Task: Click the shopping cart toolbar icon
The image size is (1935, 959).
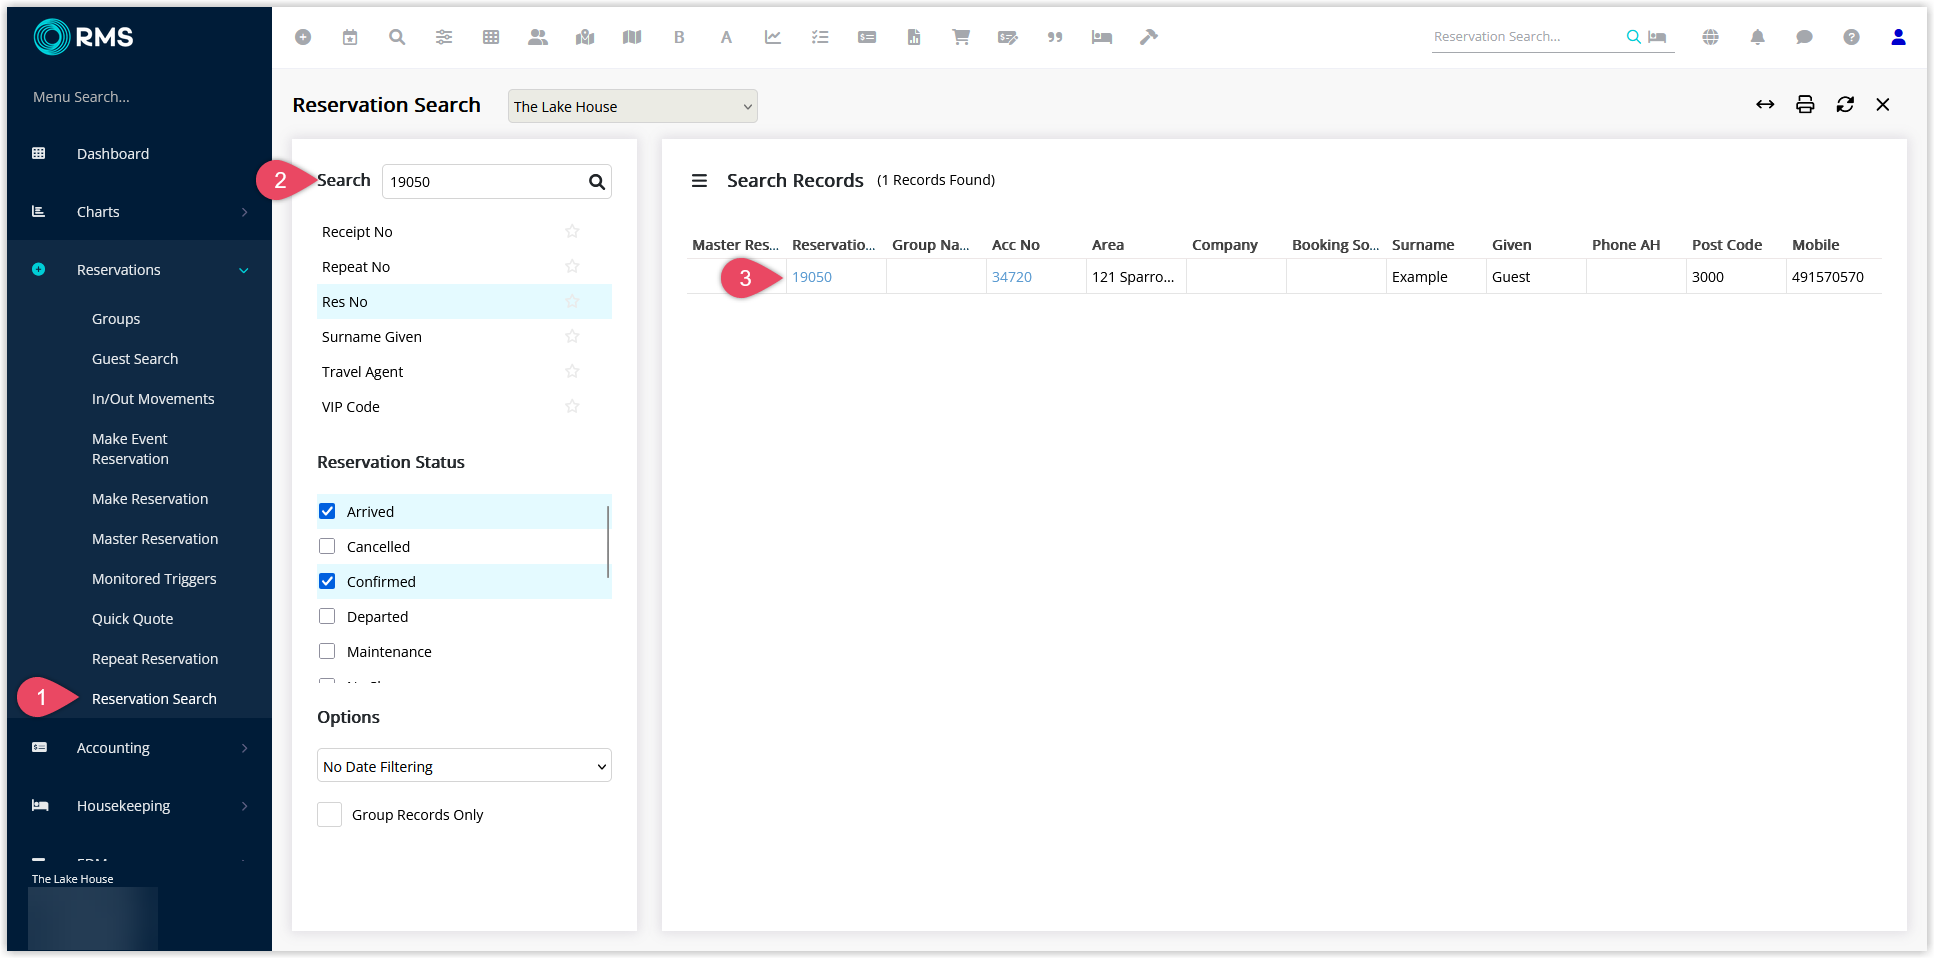Action: tap(961, 37)
